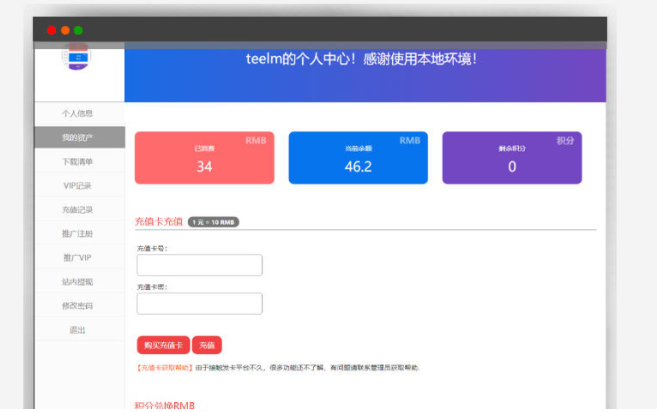
Task: Focus the 充值卡号 input field
Action: [x=199, y=265]
